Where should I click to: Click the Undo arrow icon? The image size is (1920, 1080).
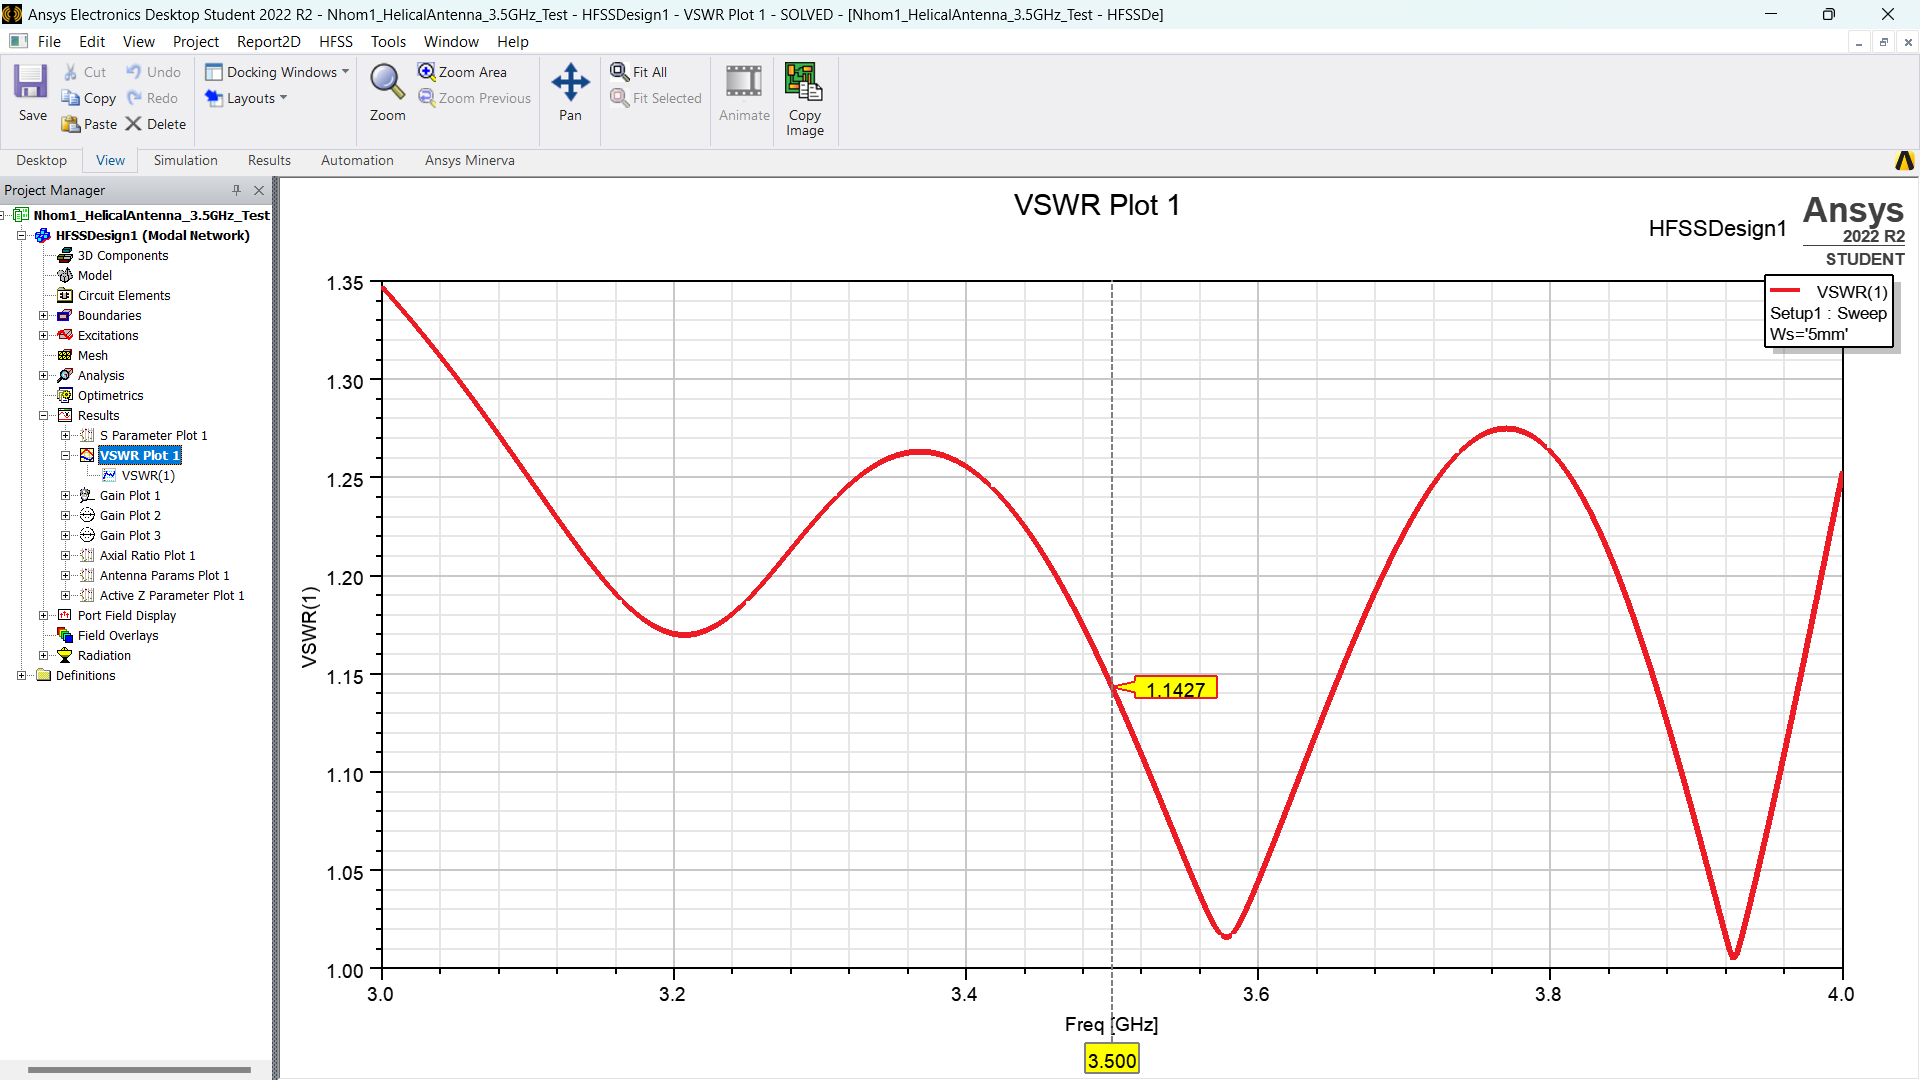pyautogui.click(x=133, y=72)
